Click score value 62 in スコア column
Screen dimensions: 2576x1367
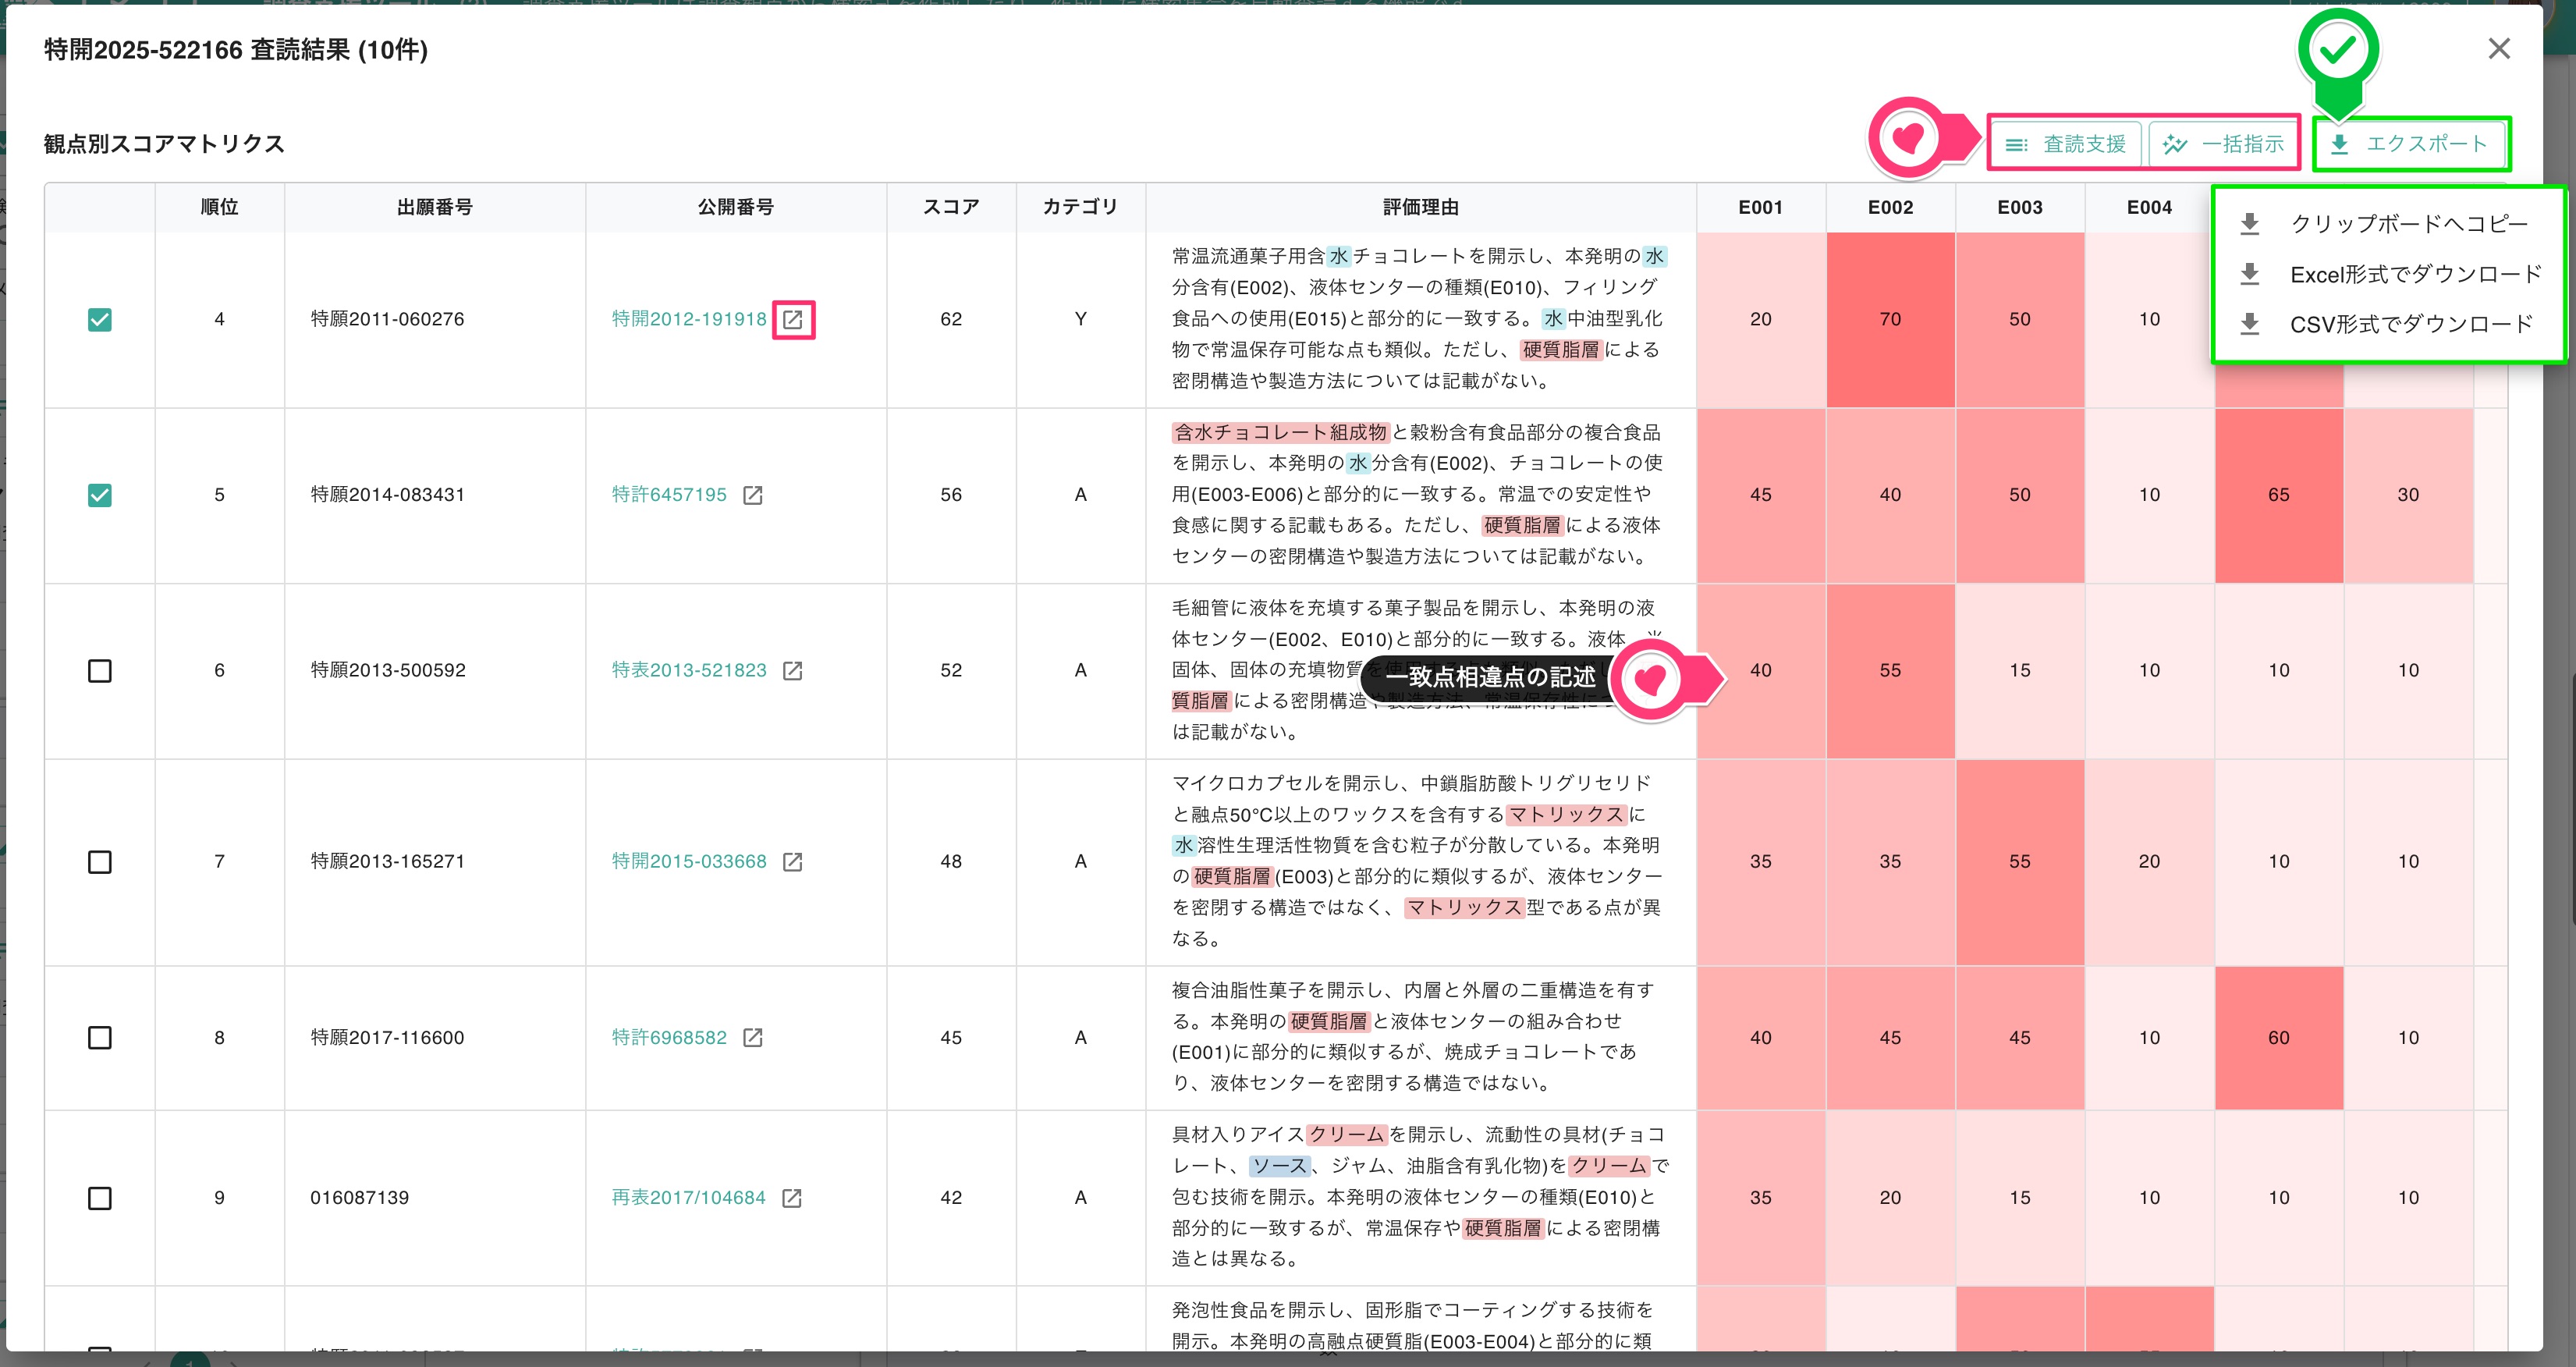[951, 319]
